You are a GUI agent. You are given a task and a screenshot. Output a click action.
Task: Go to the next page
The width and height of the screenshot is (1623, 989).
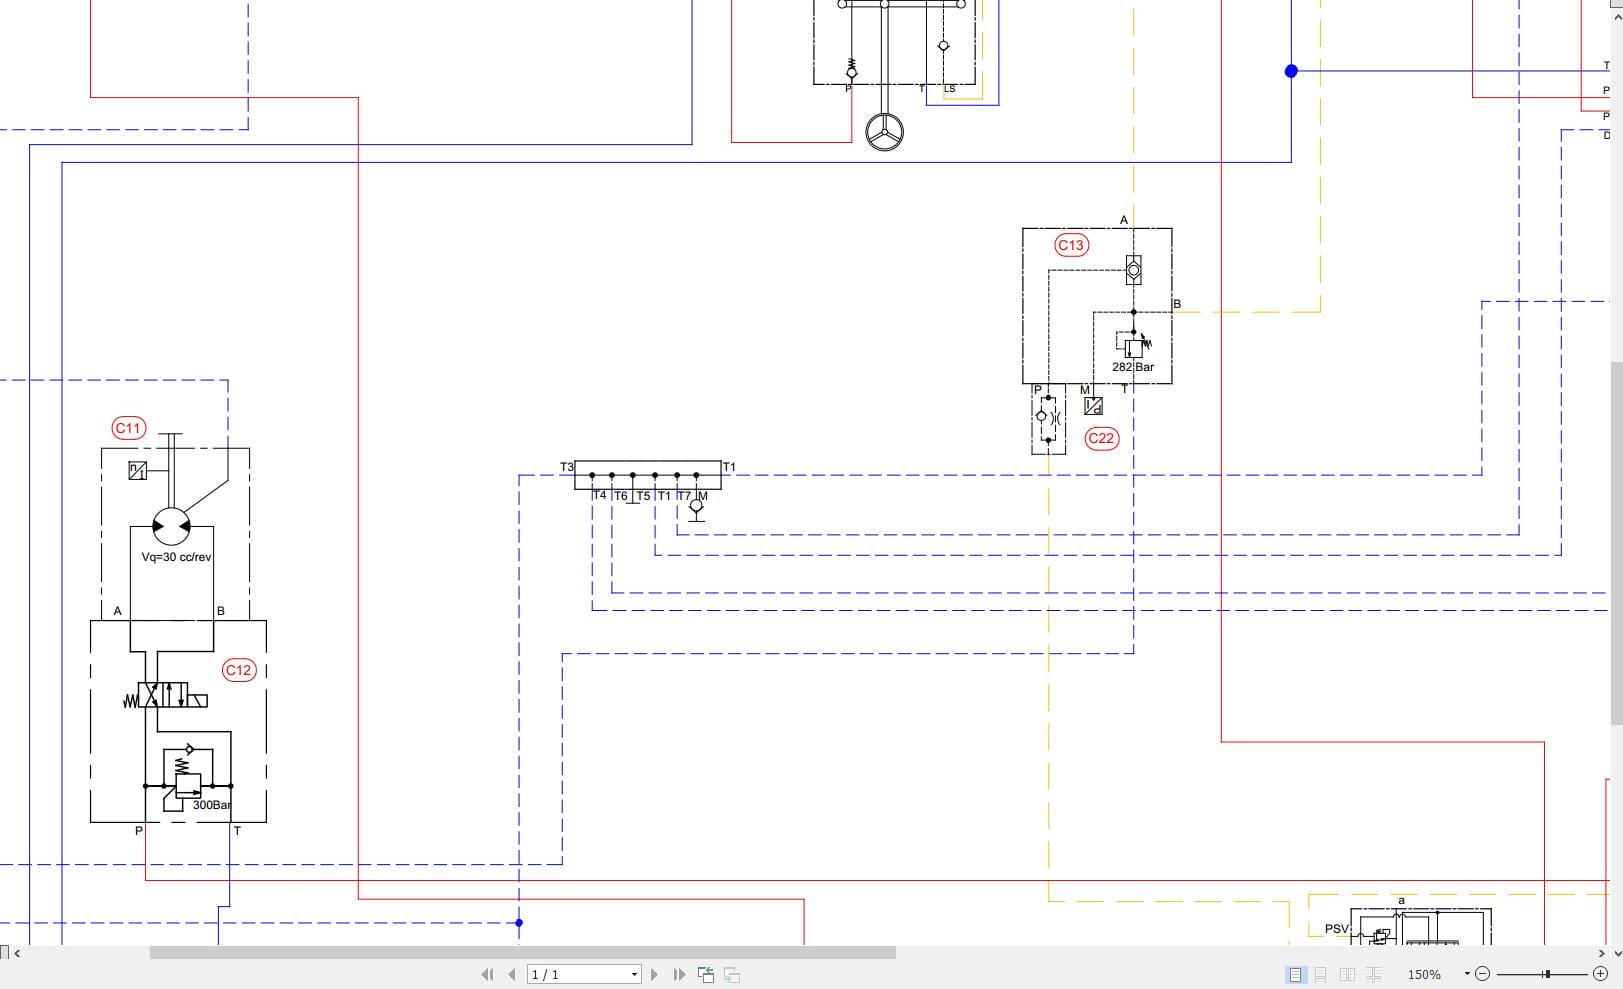click(655, 974)
